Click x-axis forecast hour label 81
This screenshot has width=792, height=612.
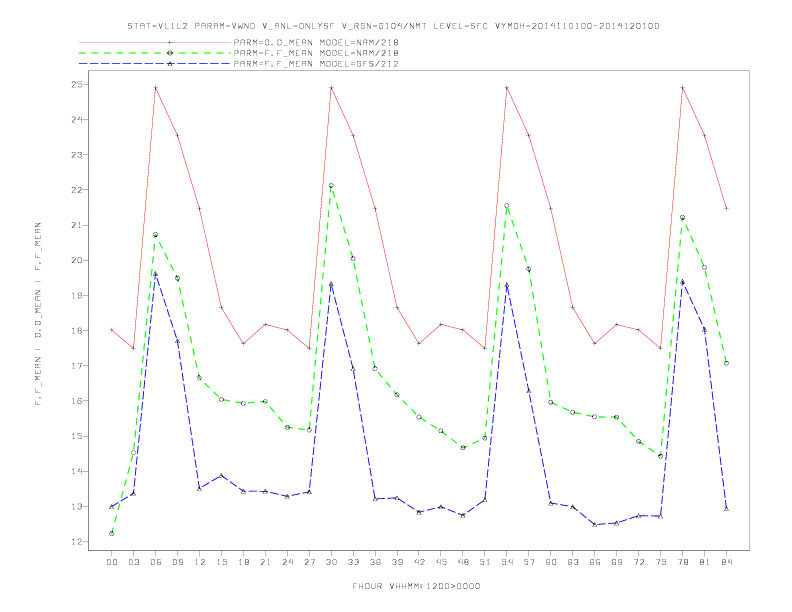coord(705,562)
